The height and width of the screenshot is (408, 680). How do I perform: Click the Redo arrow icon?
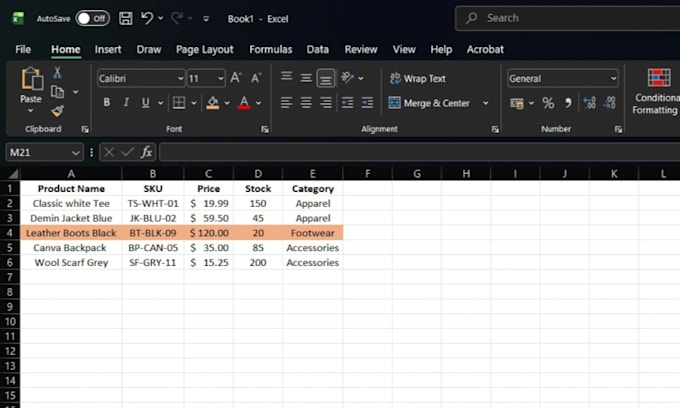click(177, 18)
